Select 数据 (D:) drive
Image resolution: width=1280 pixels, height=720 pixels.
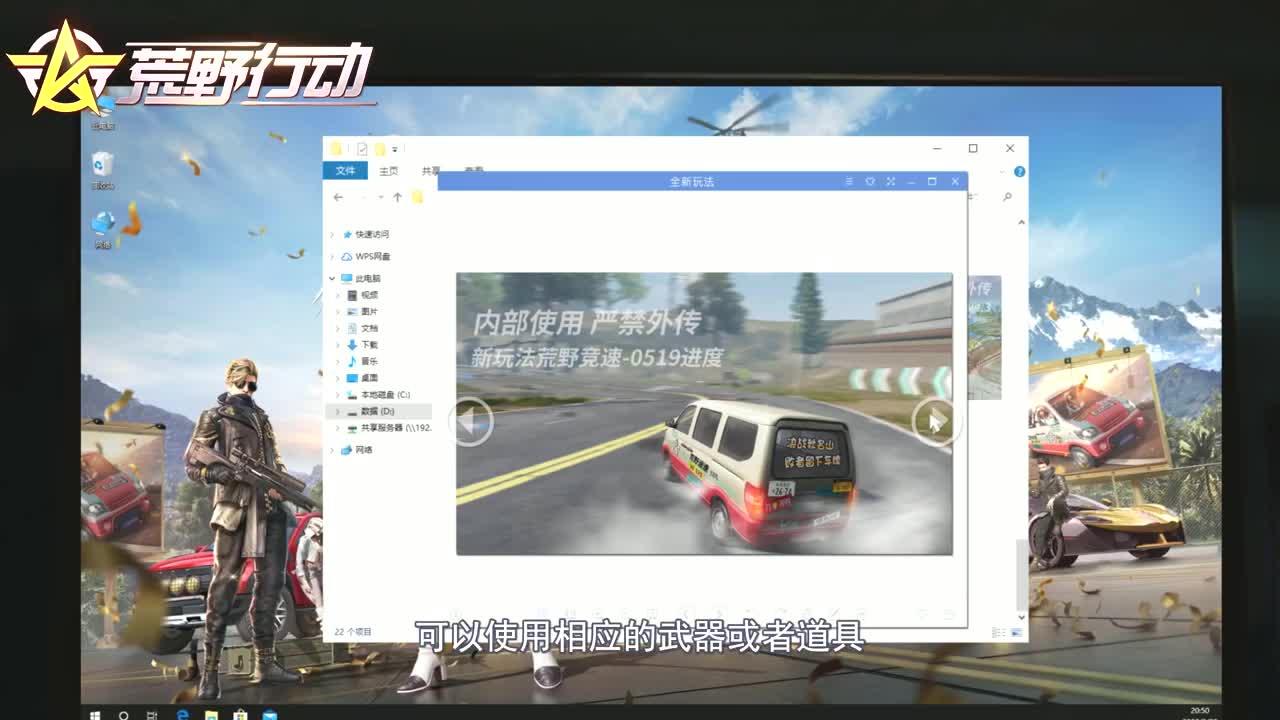[x=379, y=411]
